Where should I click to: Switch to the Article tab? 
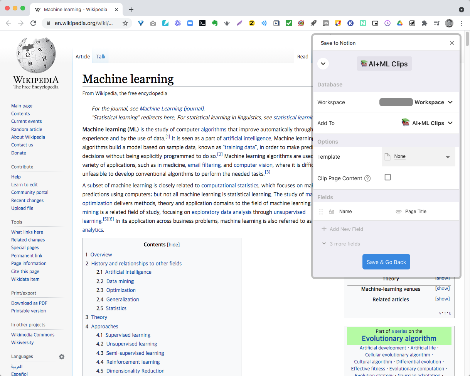[83, 56]
